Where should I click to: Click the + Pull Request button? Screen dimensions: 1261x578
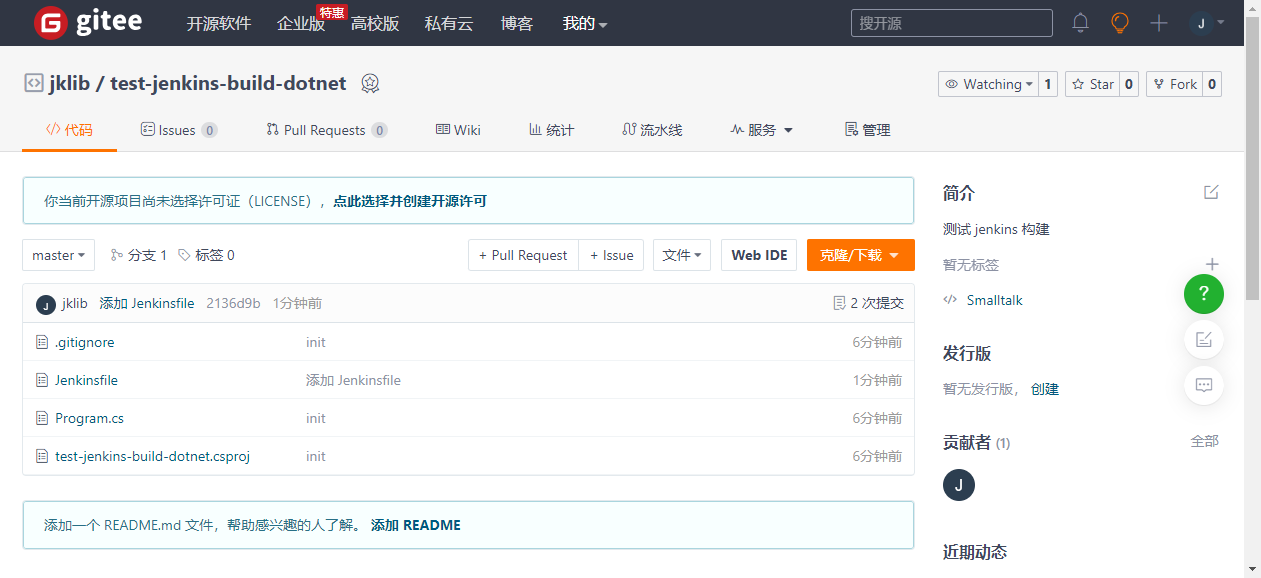[523, 255]
